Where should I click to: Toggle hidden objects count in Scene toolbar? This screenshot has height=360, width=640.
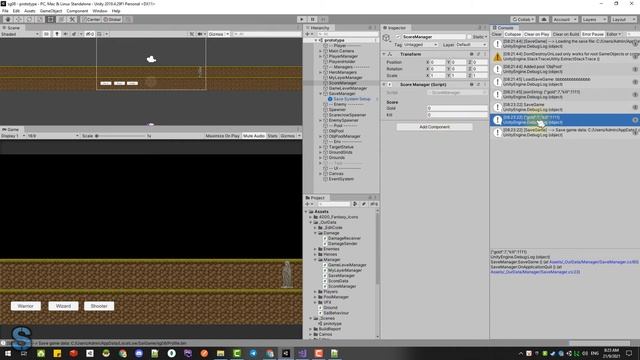[x=90, y=34]
